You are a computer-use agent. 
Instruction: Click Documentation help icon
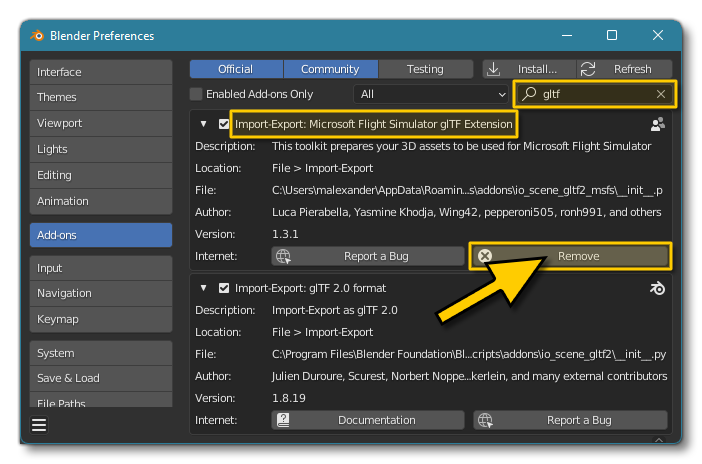click(283, 420)
